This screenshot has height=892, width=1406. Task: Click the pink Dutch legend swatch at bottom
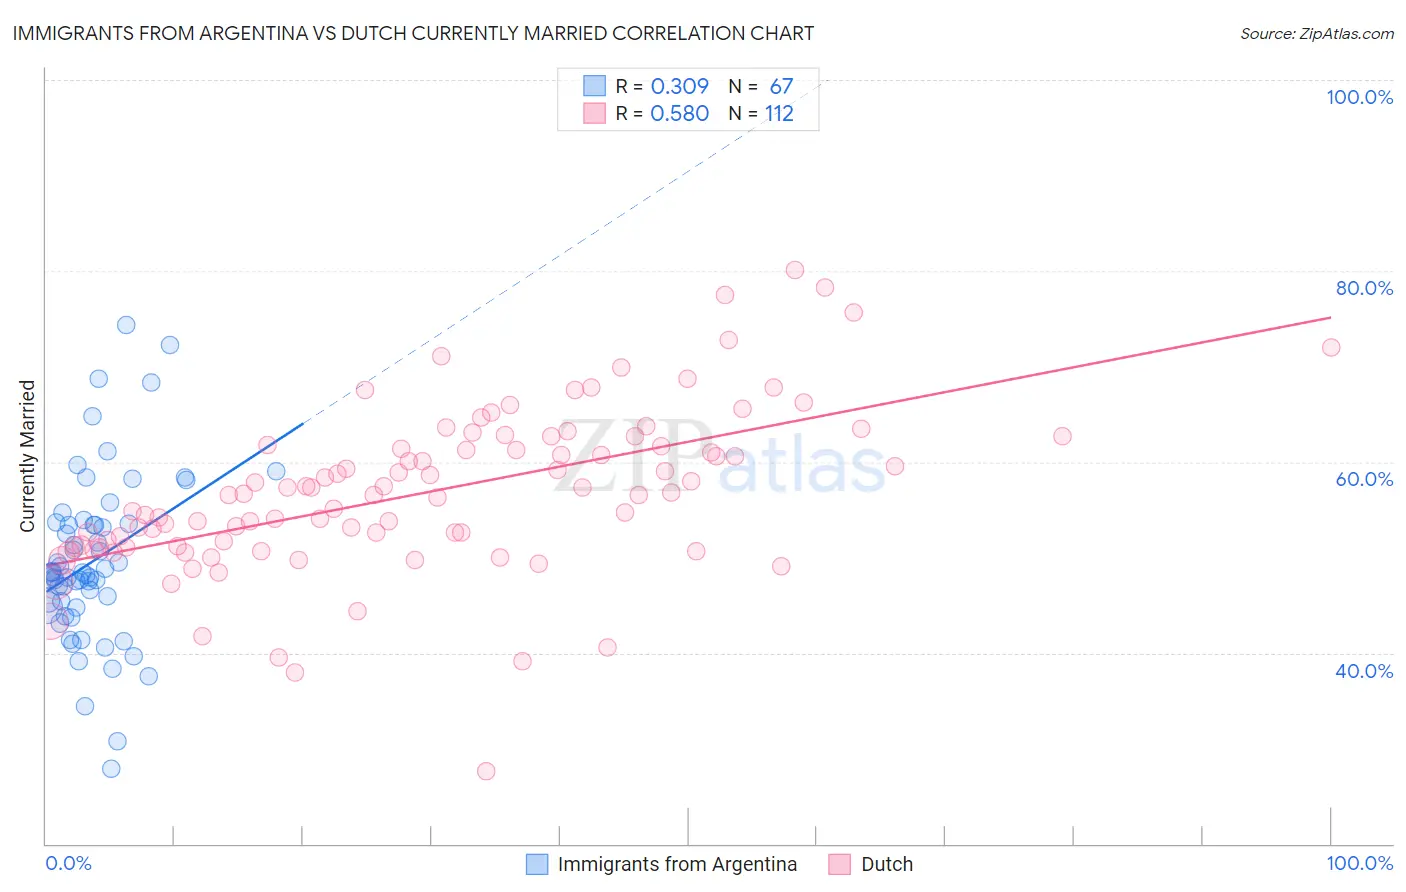[x=840, y=864]
